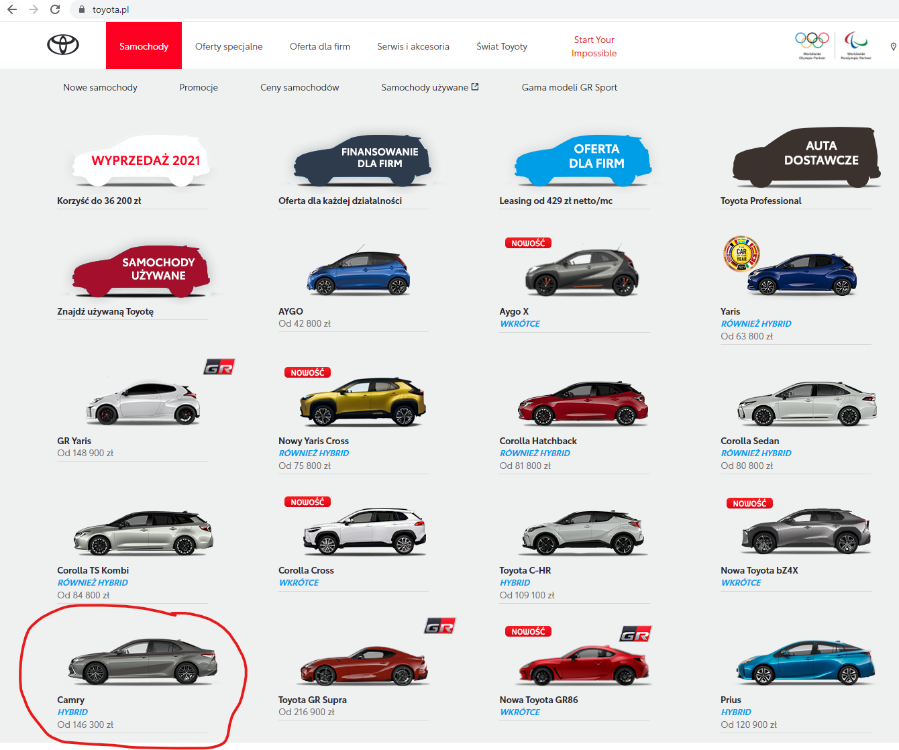The height and width of the screenshot is (750, 899).
Task: Open the Toyota Professional link
Action: coord(761,201)
